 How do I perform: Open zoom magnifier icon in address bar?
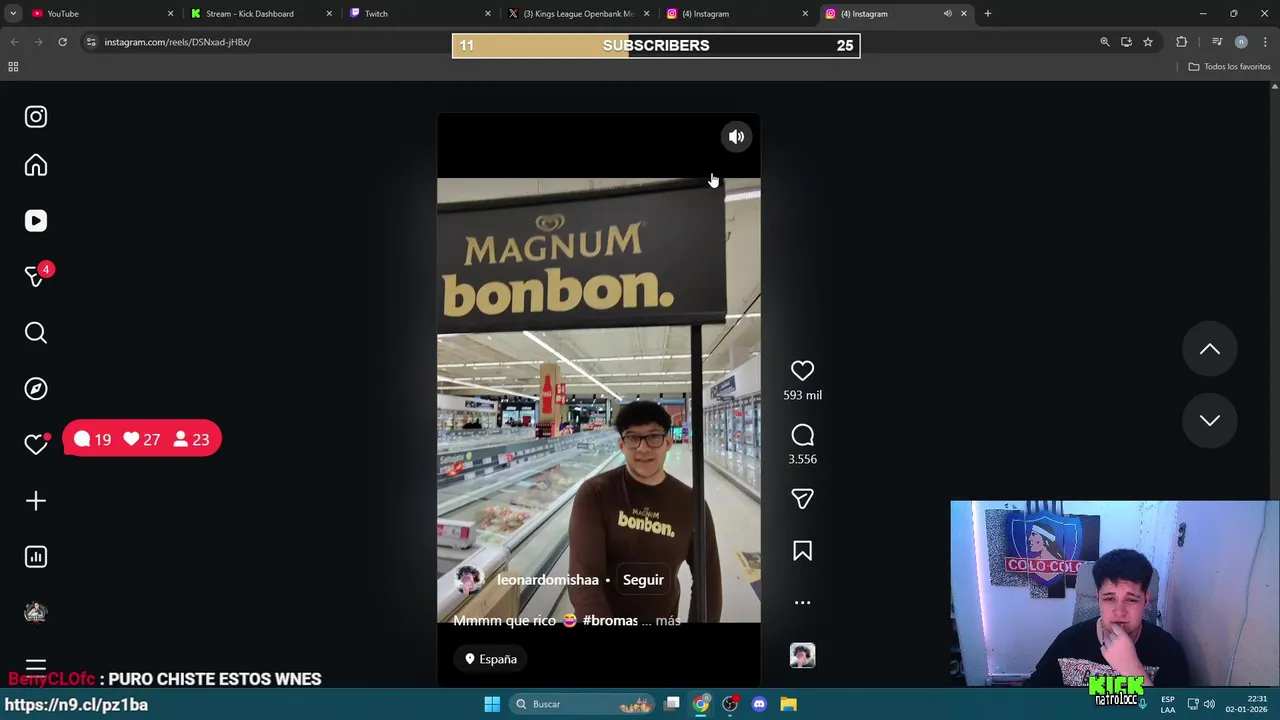point(1105,42)
